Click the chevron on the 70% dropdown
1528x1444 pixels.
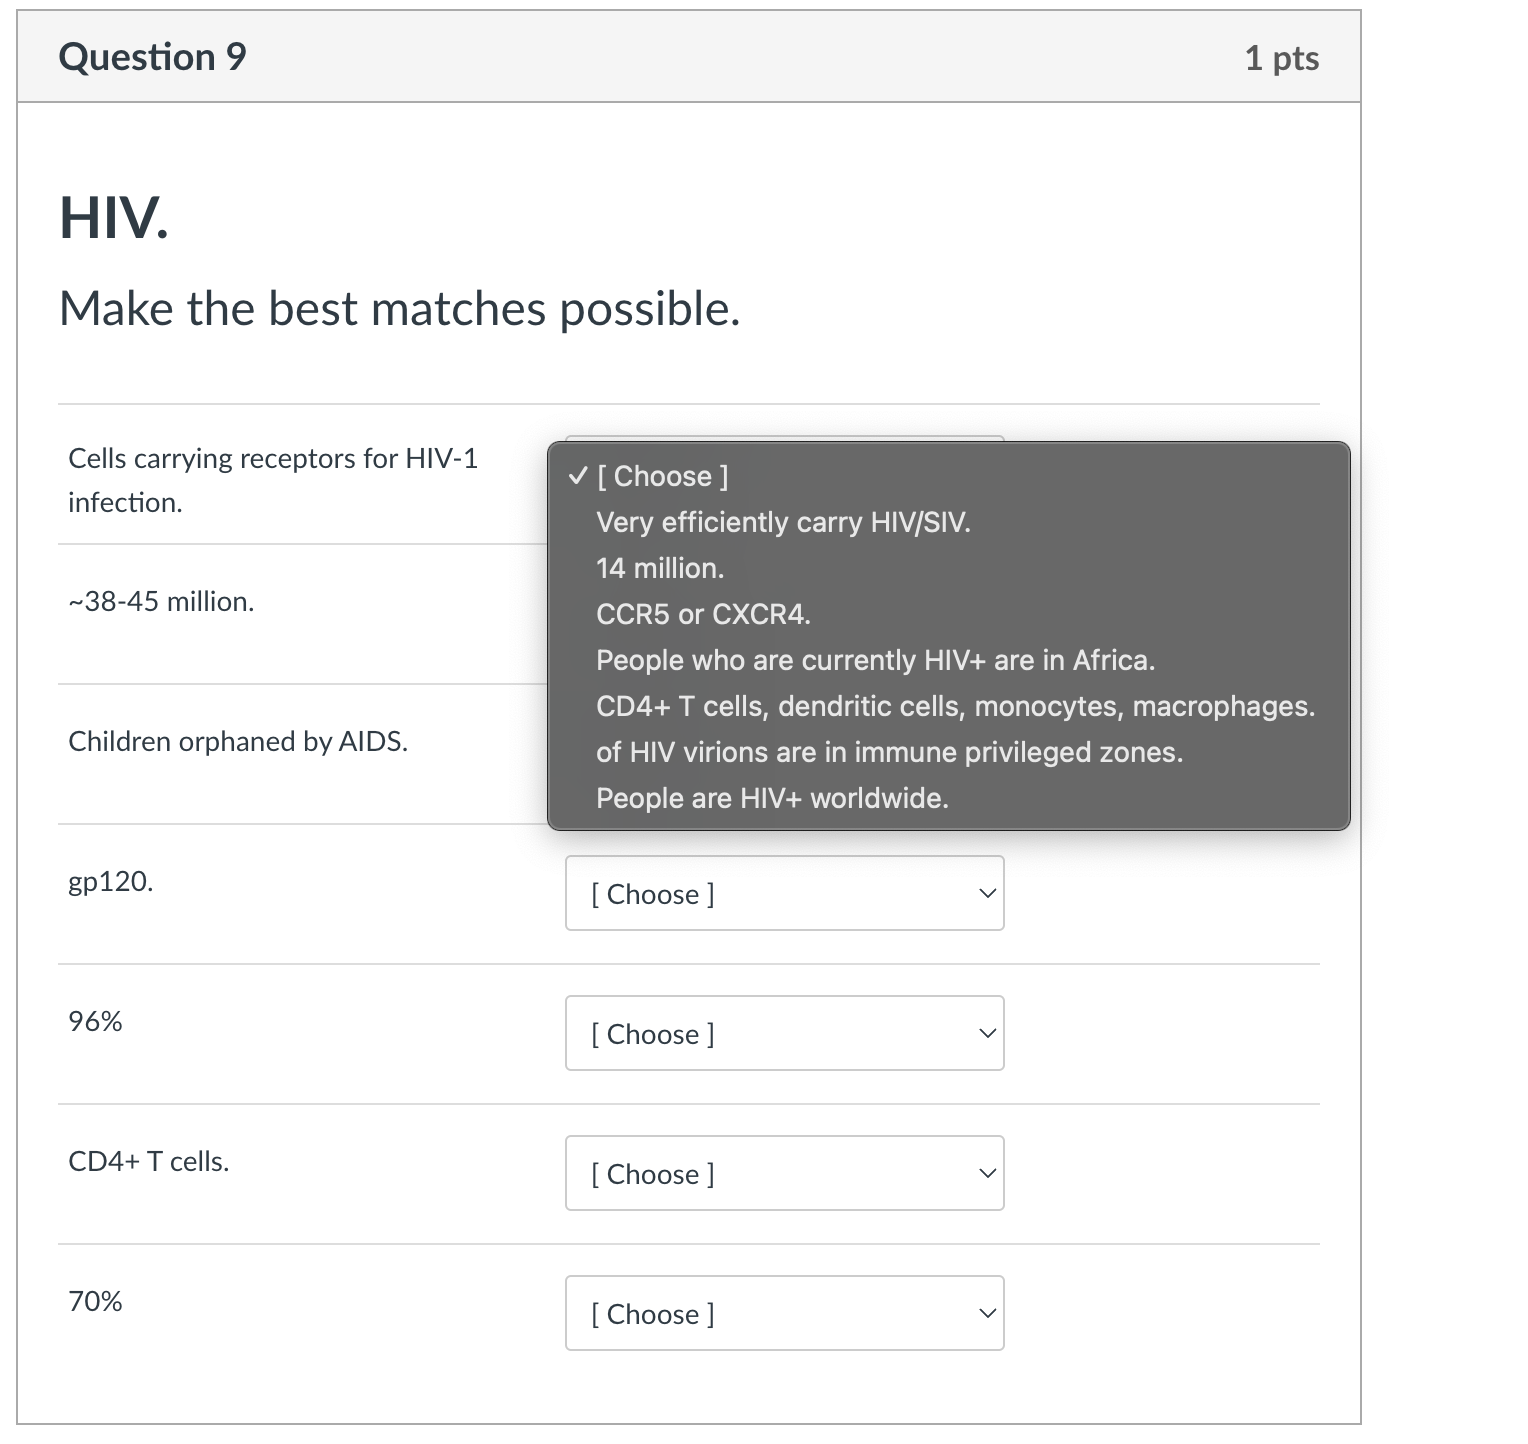click(986, 1313)
